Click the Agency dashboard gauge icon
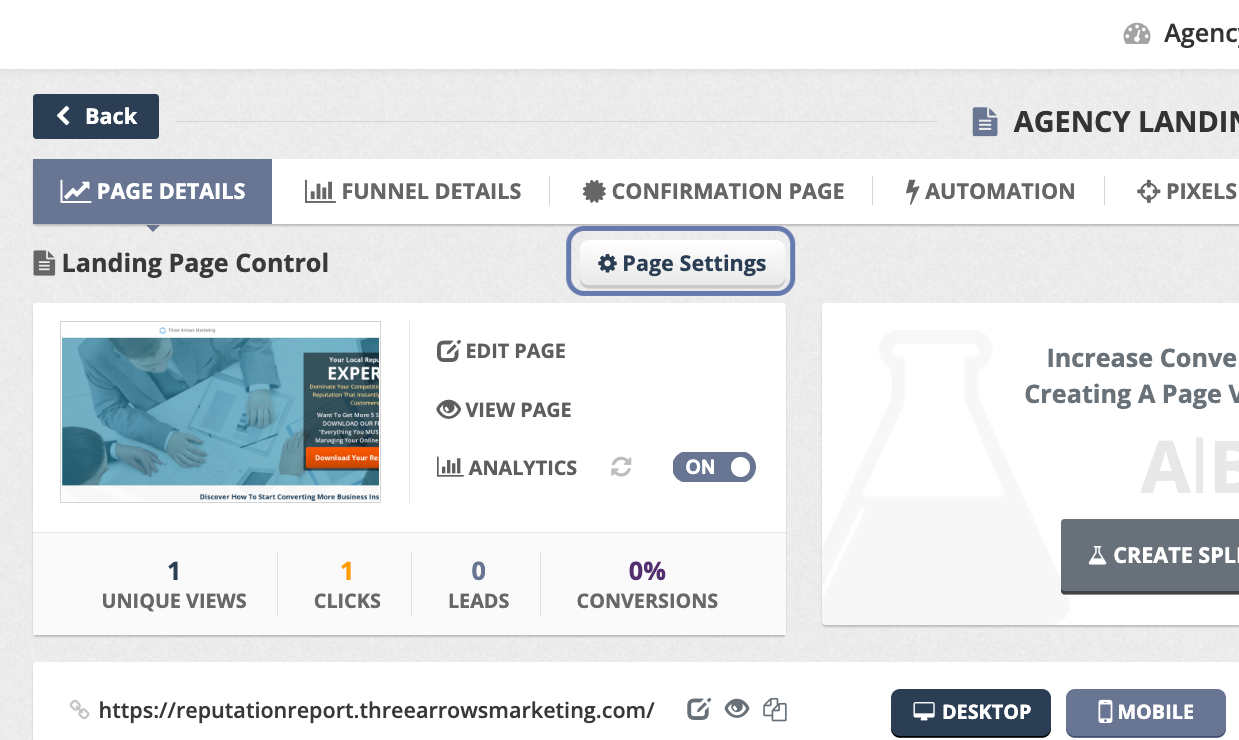1239x740 pixels. click(1137, 34)
